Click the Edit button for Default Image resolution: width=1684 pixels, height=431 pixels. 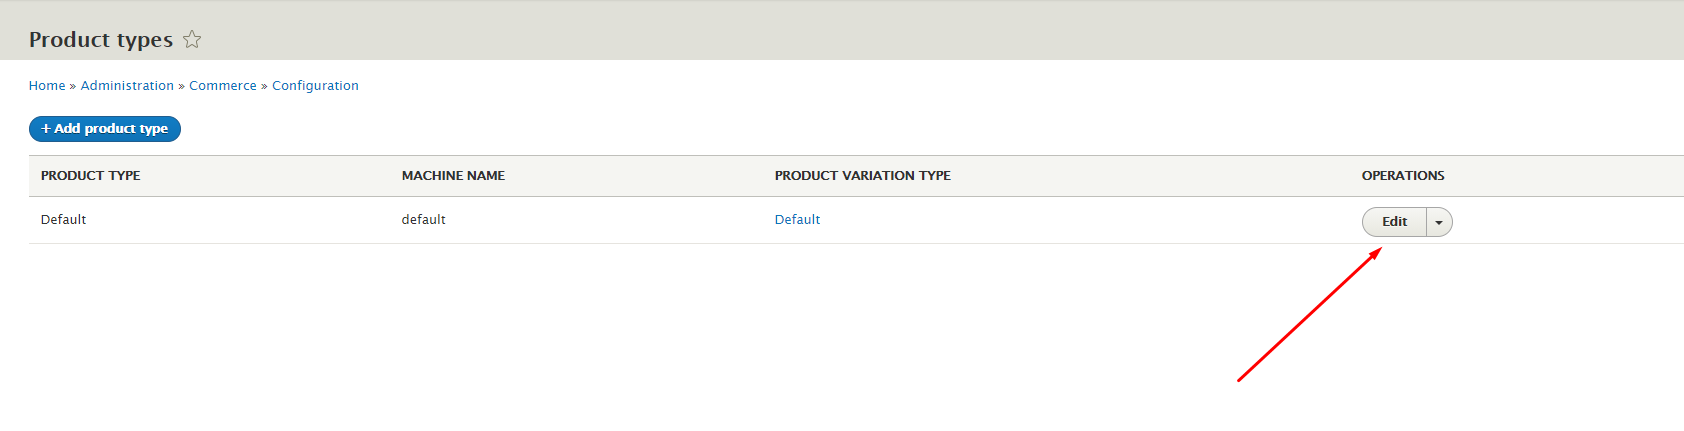click(x=1394, y=222)
